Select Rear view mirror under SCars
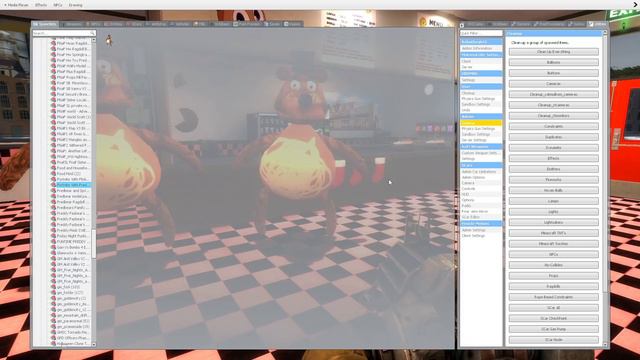 481,211
